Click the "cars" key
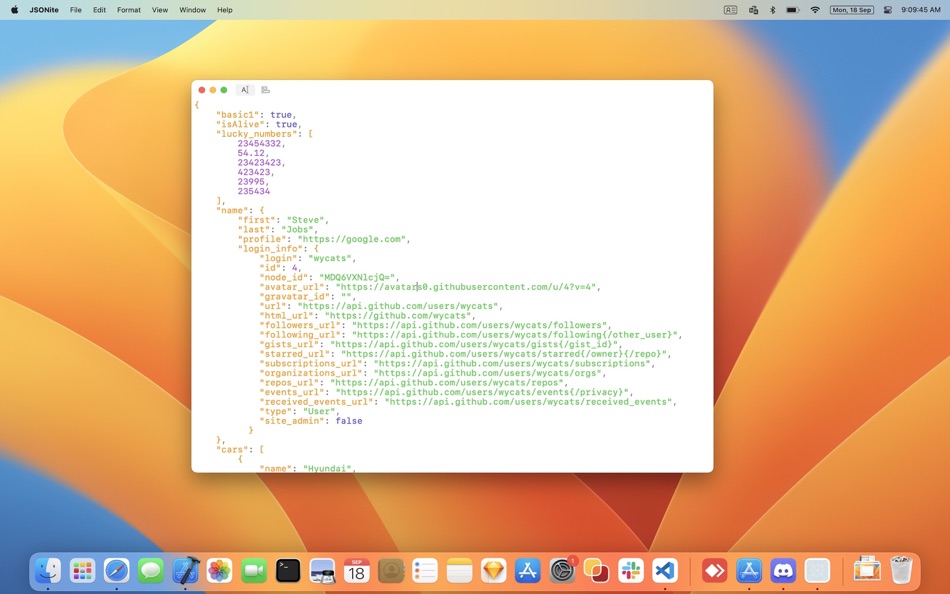Viewport: 950px width, 594px height. coord(232,449)
